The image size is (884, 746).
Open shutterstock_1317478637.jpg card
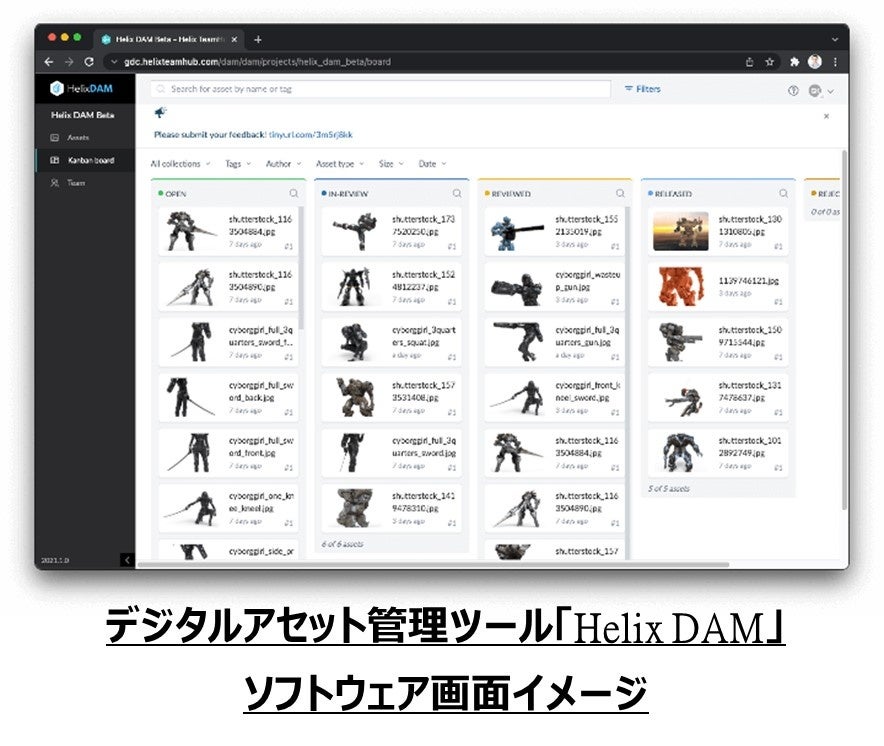[718, 398]
